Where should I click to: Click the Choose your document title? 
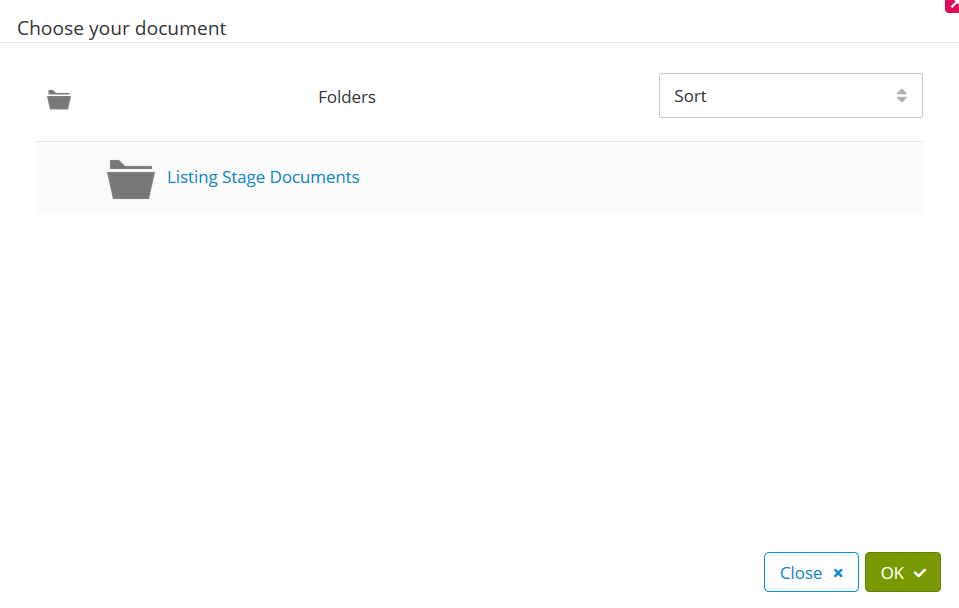[121, 28]
